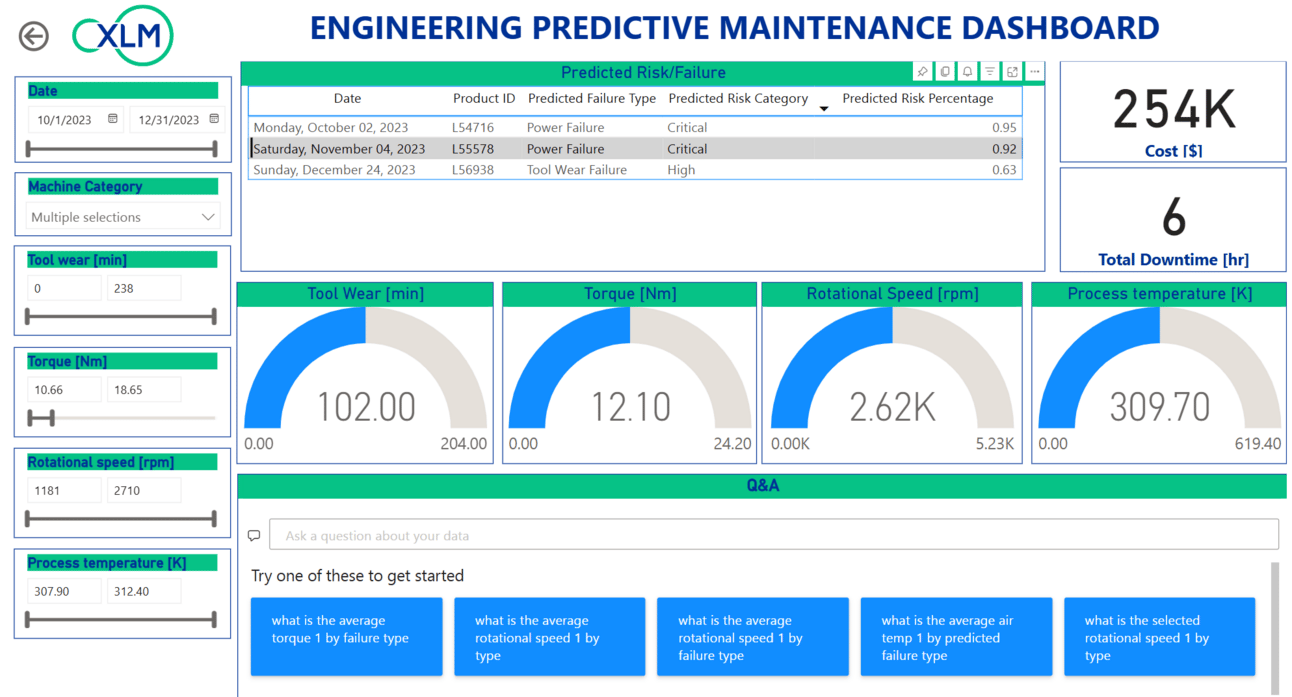This screenshot has height=697, width=1292.
Task: Select average rotational speed by failure type suggestion
Action: tap(753, 637)
